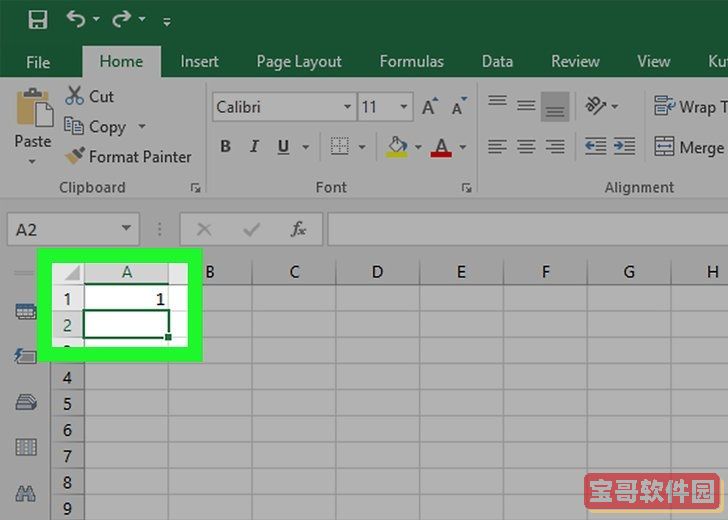728x520 pixels.
Task: Activate the Format Painter
Action: (128, 156)
